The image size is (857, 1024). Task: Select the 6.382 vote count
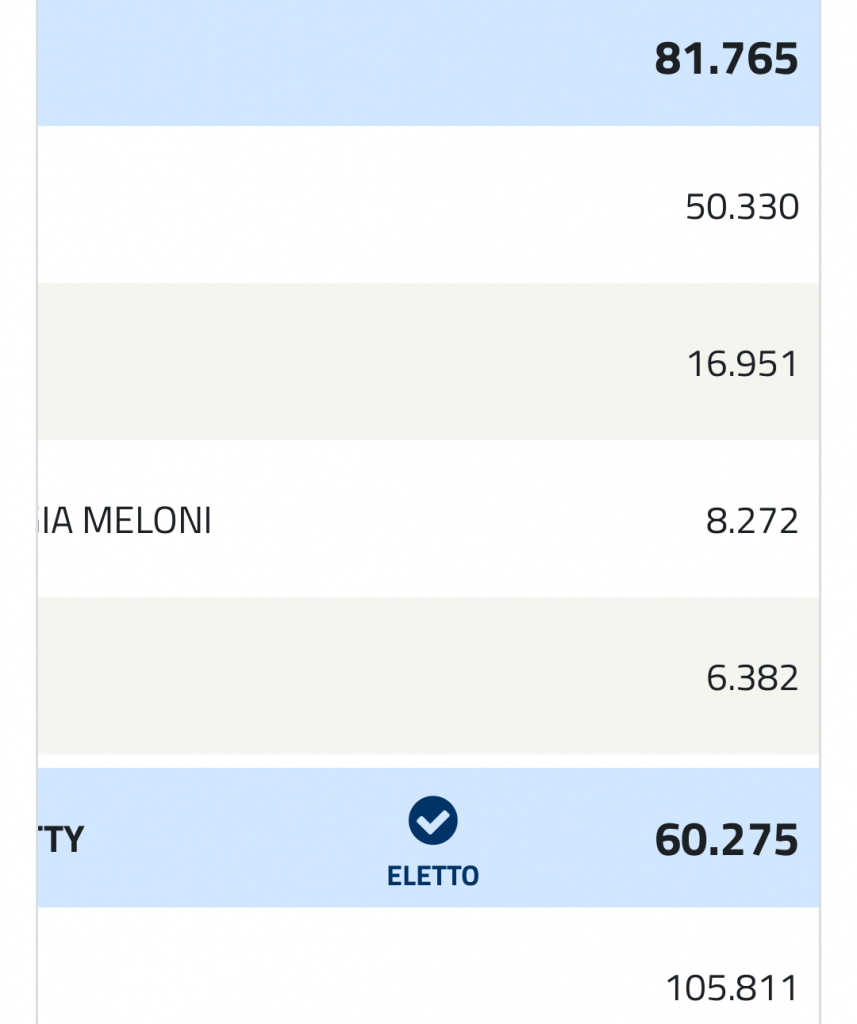click(752, 677)
